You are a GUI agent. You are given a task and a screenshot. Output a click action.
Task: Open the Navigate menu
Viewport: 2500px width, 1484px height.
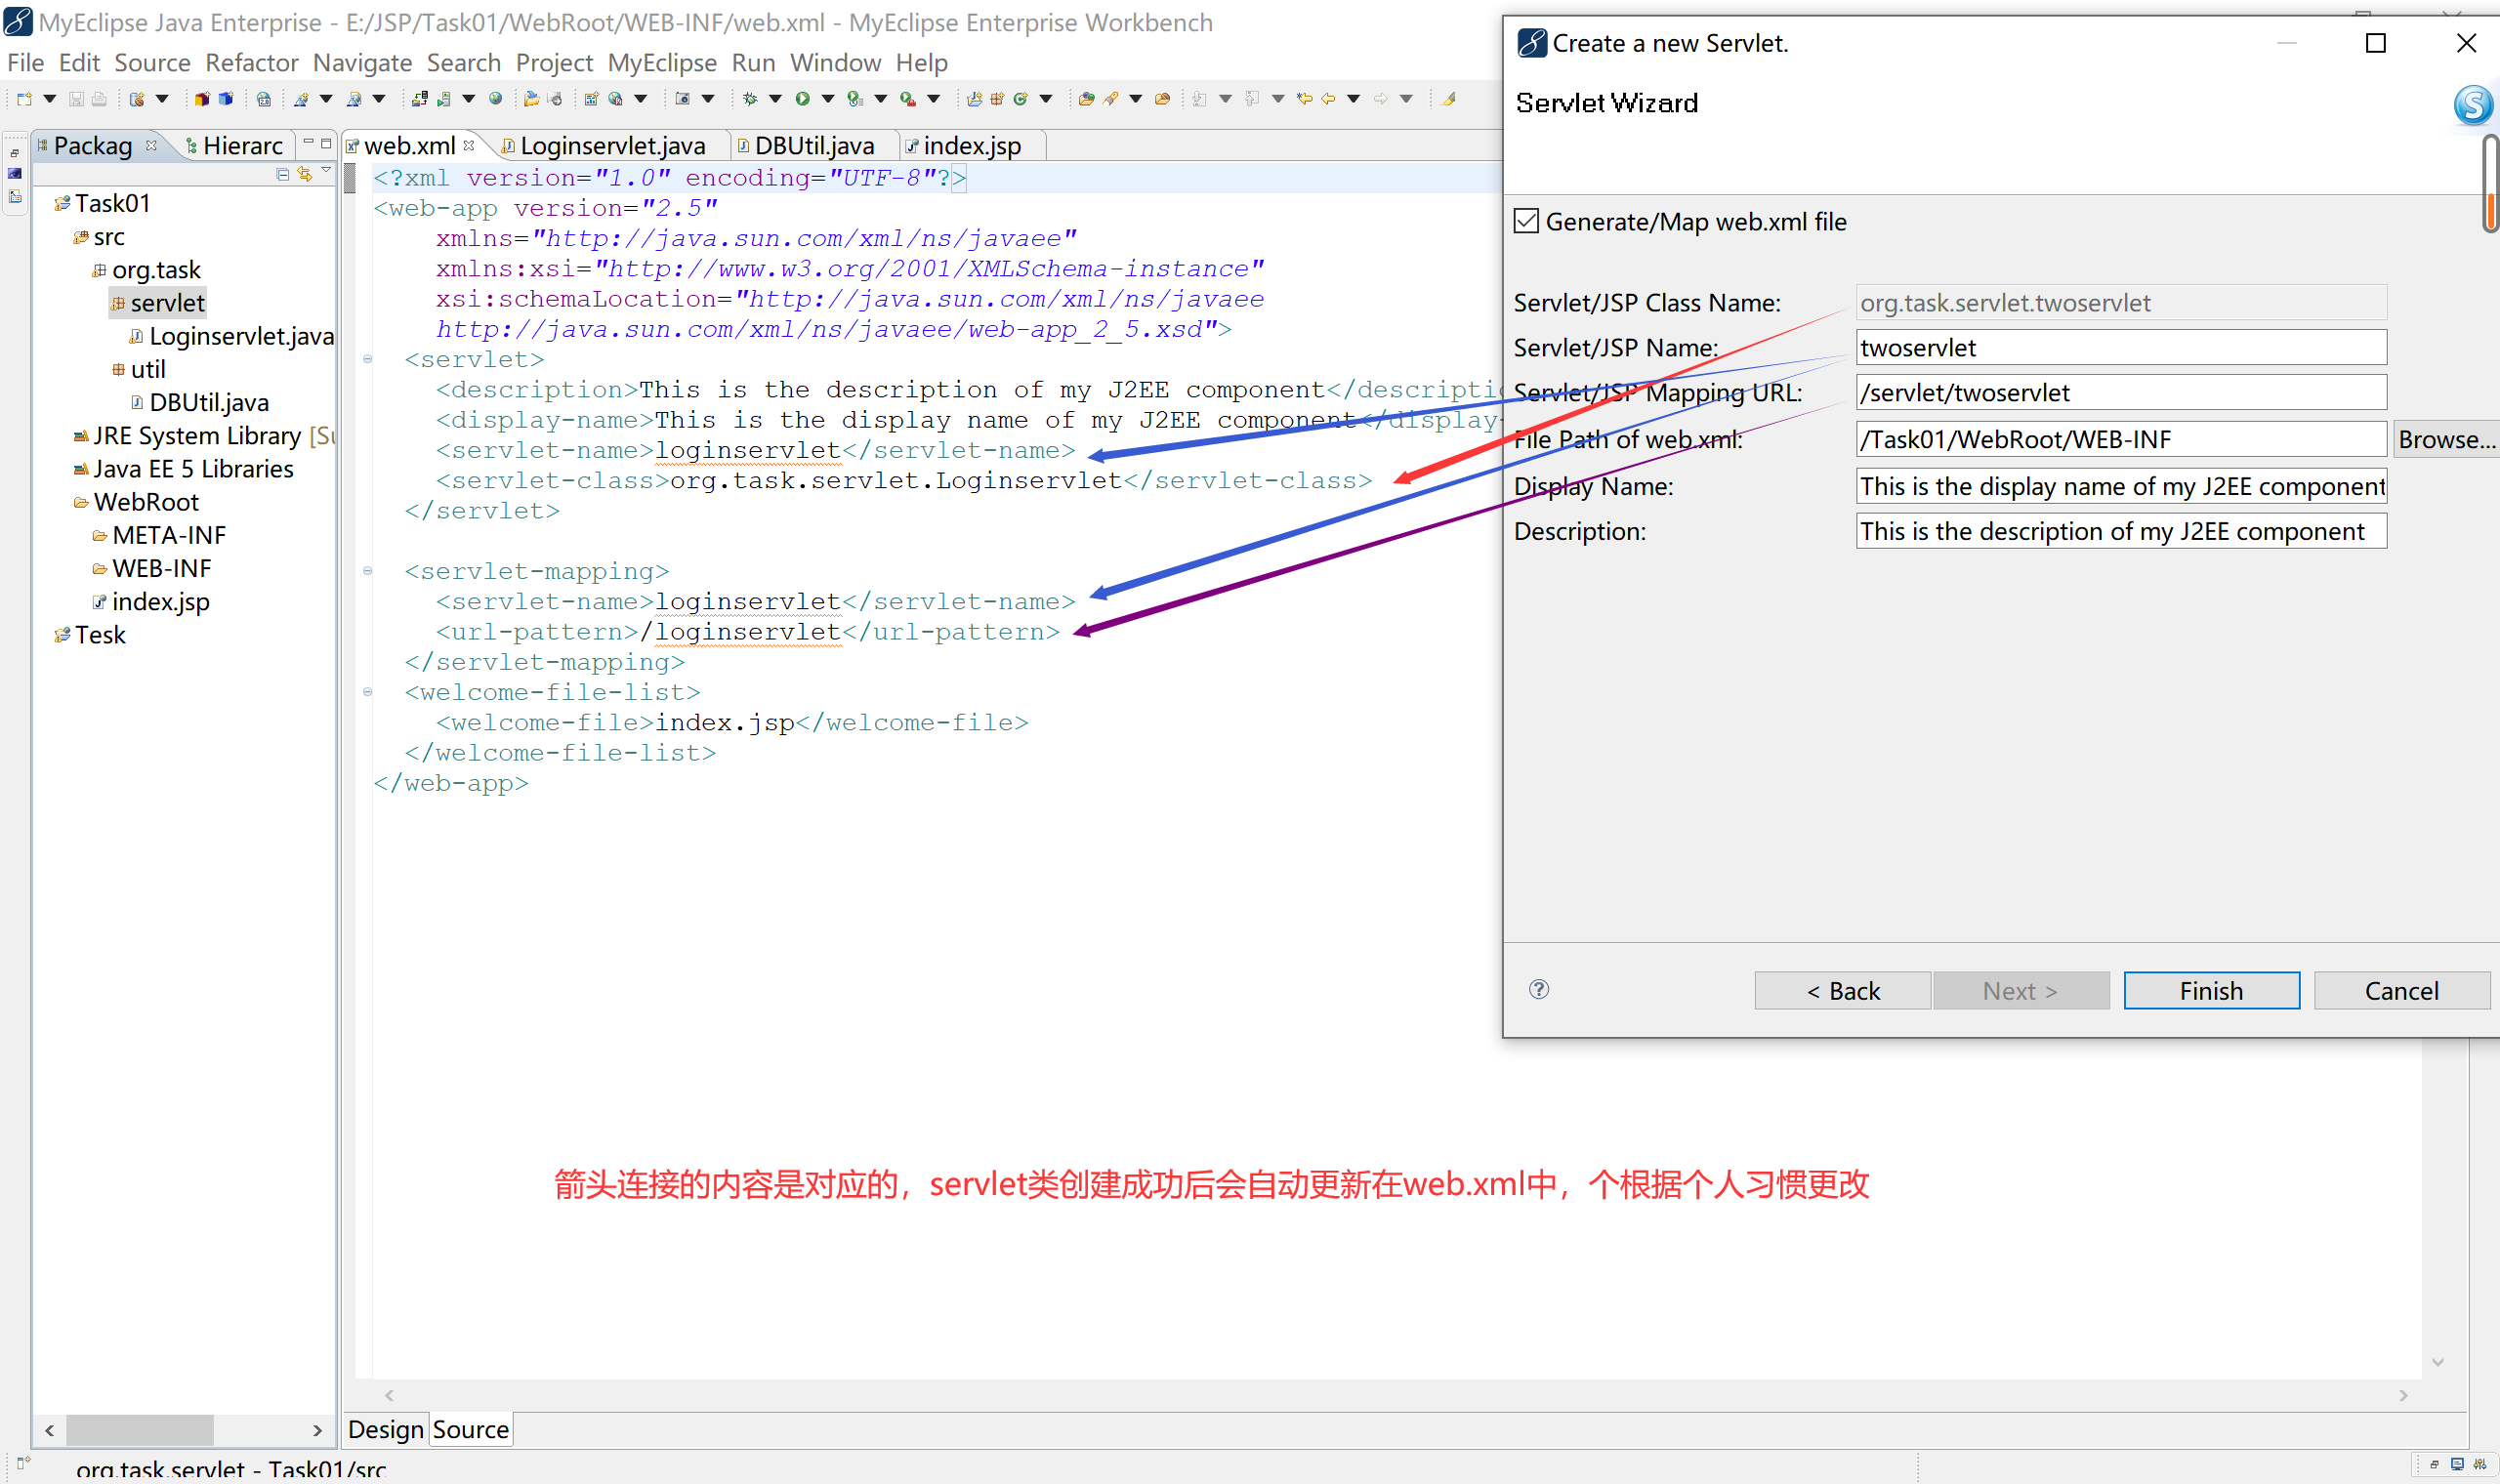pyautogui.click(x=362, y=62)
